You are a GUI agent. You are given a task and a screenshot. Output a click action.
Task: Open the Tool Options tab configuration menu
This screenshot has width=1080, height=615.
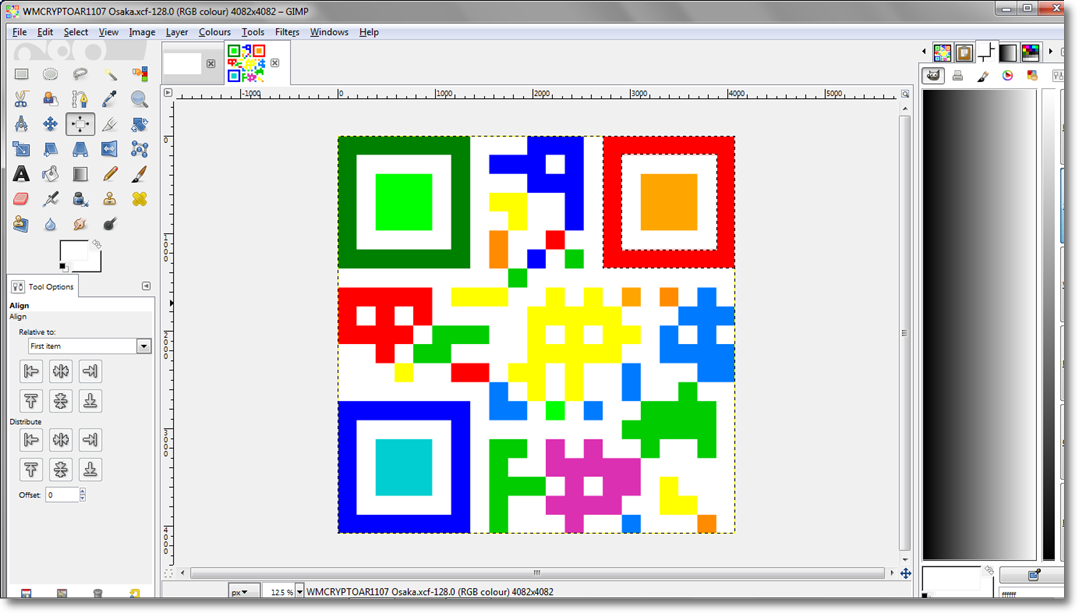coord(146,286)
